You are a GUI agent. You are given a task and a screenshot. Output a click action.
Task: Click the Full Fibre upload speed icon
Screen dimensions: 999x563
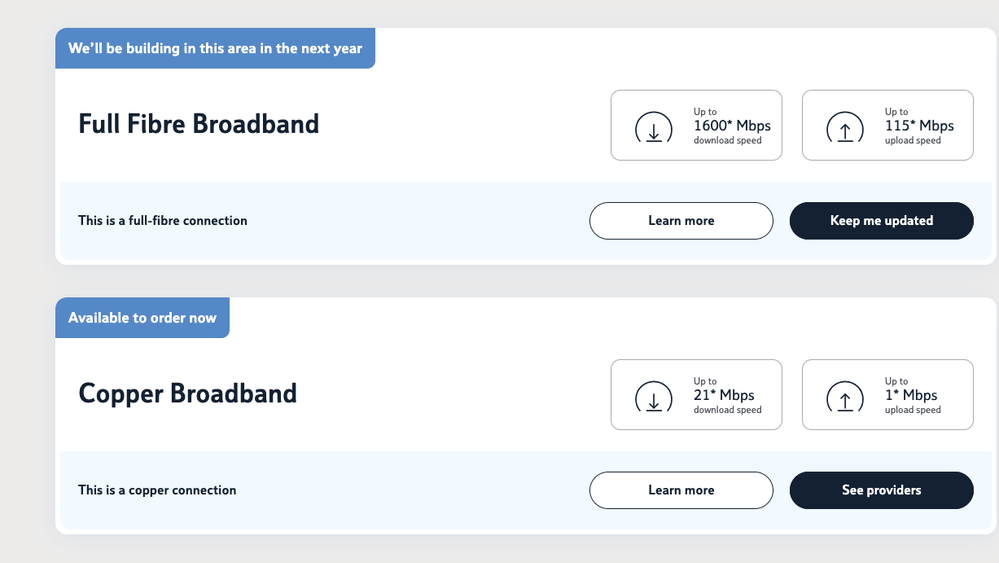(844, 130)
